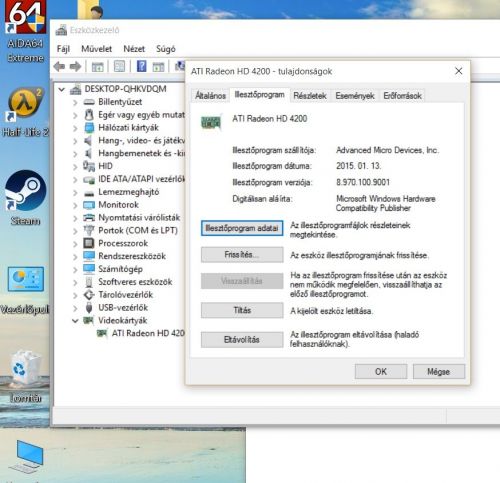500x483 pixels.
Task: Click the Billentyűzet keyboard icon
Action: [89, 102]
